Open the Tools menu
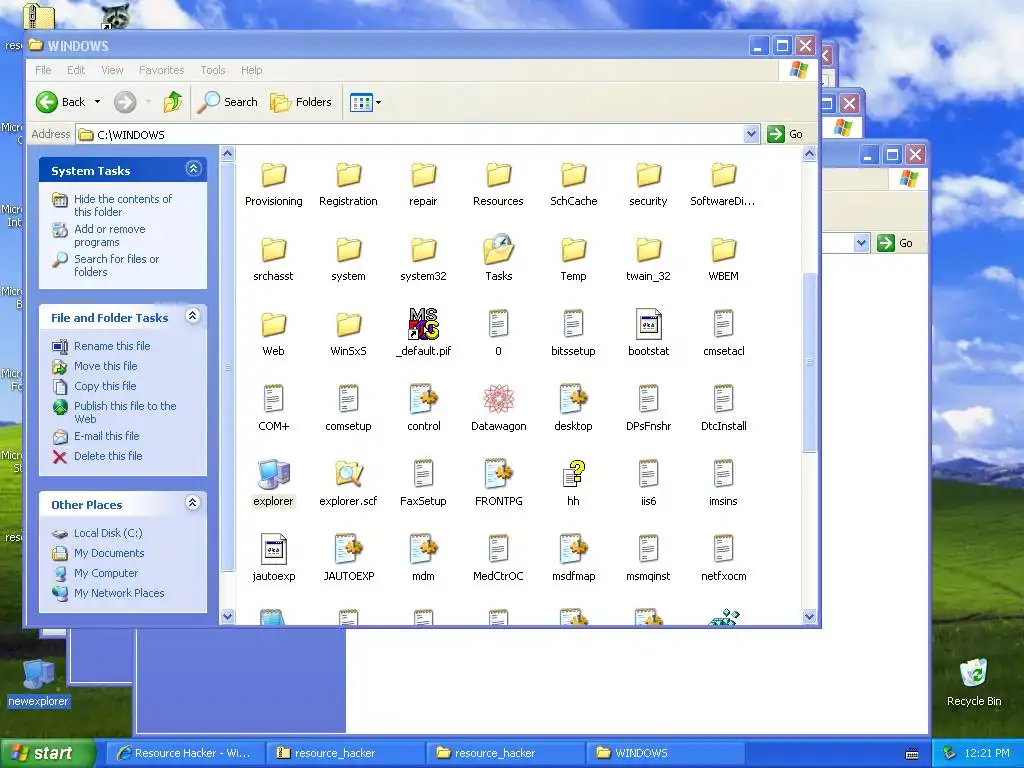 tap(213, 70)
